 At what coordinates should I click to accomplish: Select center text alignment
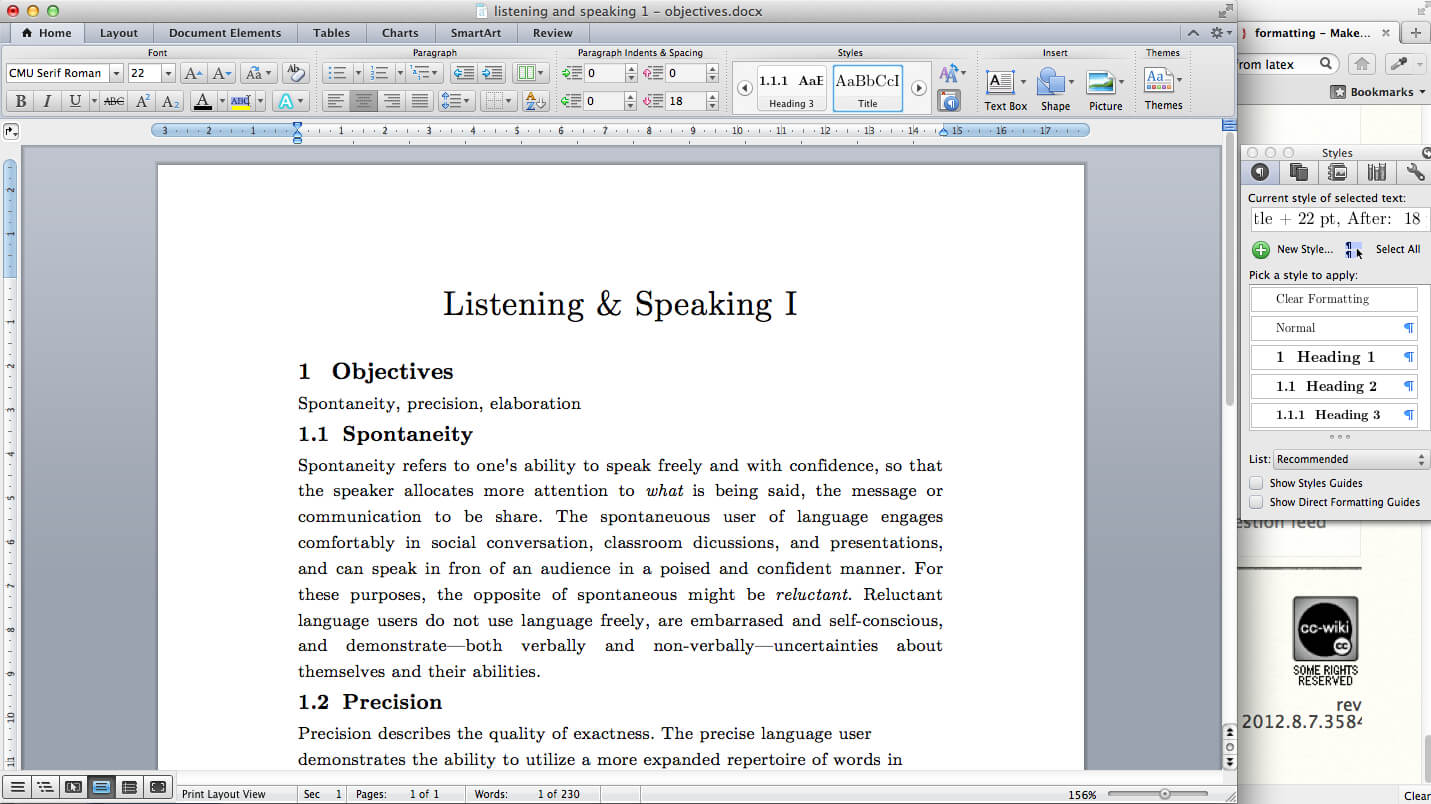coord(364,100)
